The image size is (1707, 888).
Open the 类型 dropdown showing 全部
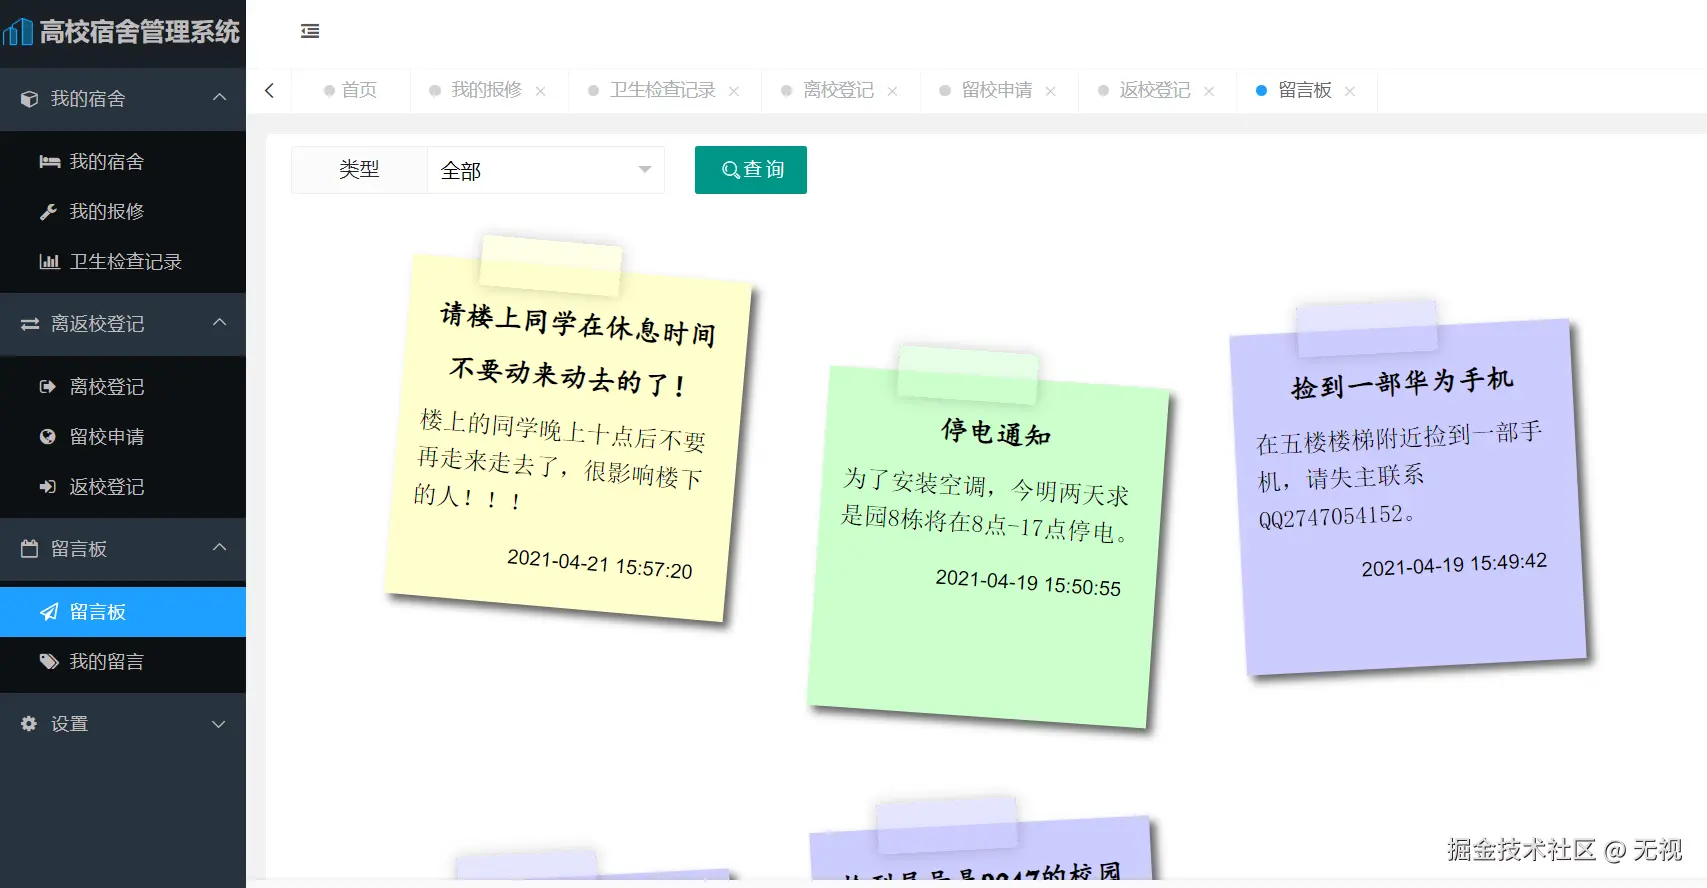click(x=546, y=170)
